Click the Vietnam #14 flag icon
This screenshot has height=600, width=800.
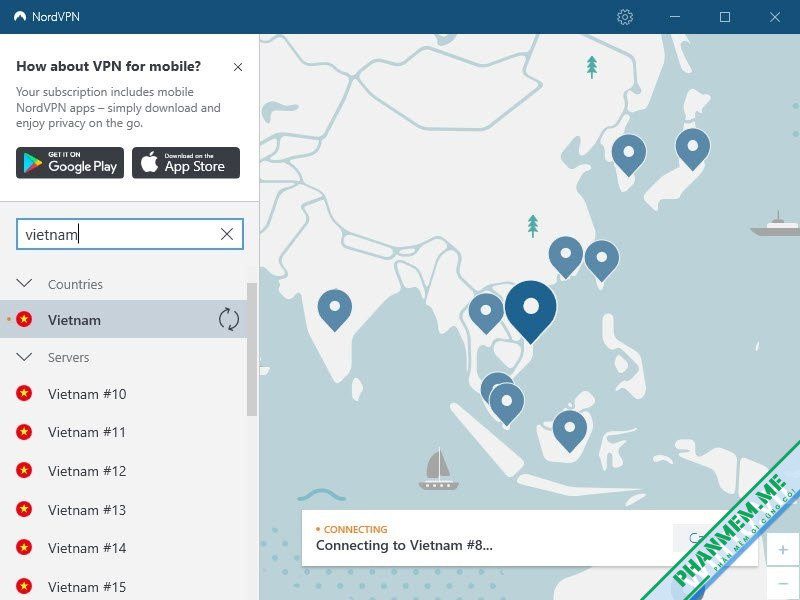click(x=24, y=547)
